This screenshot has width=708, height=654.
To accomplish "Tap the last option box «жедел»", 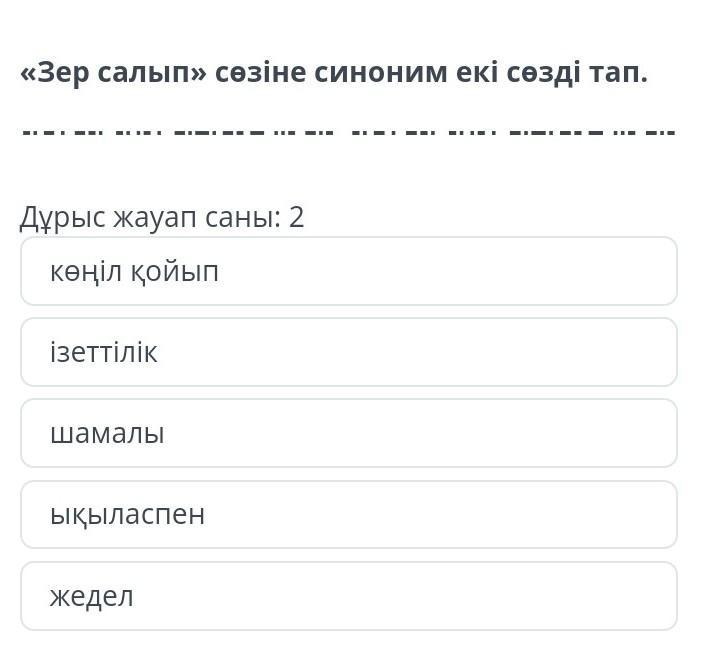I will click(349, 596).
